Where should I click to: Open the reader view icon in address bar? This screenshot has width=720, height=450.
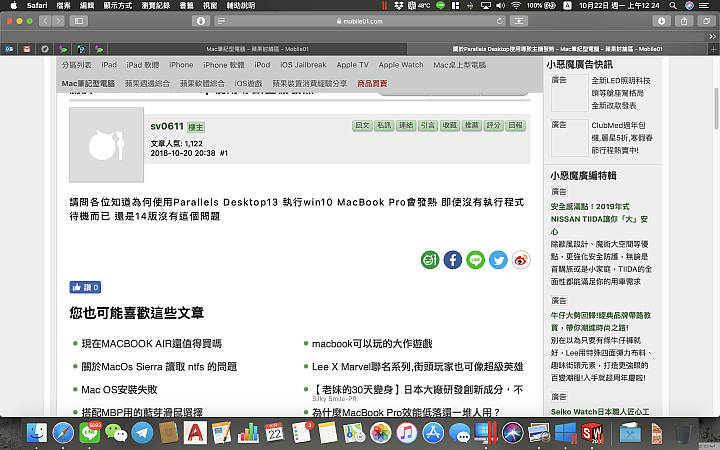[221, 21]
